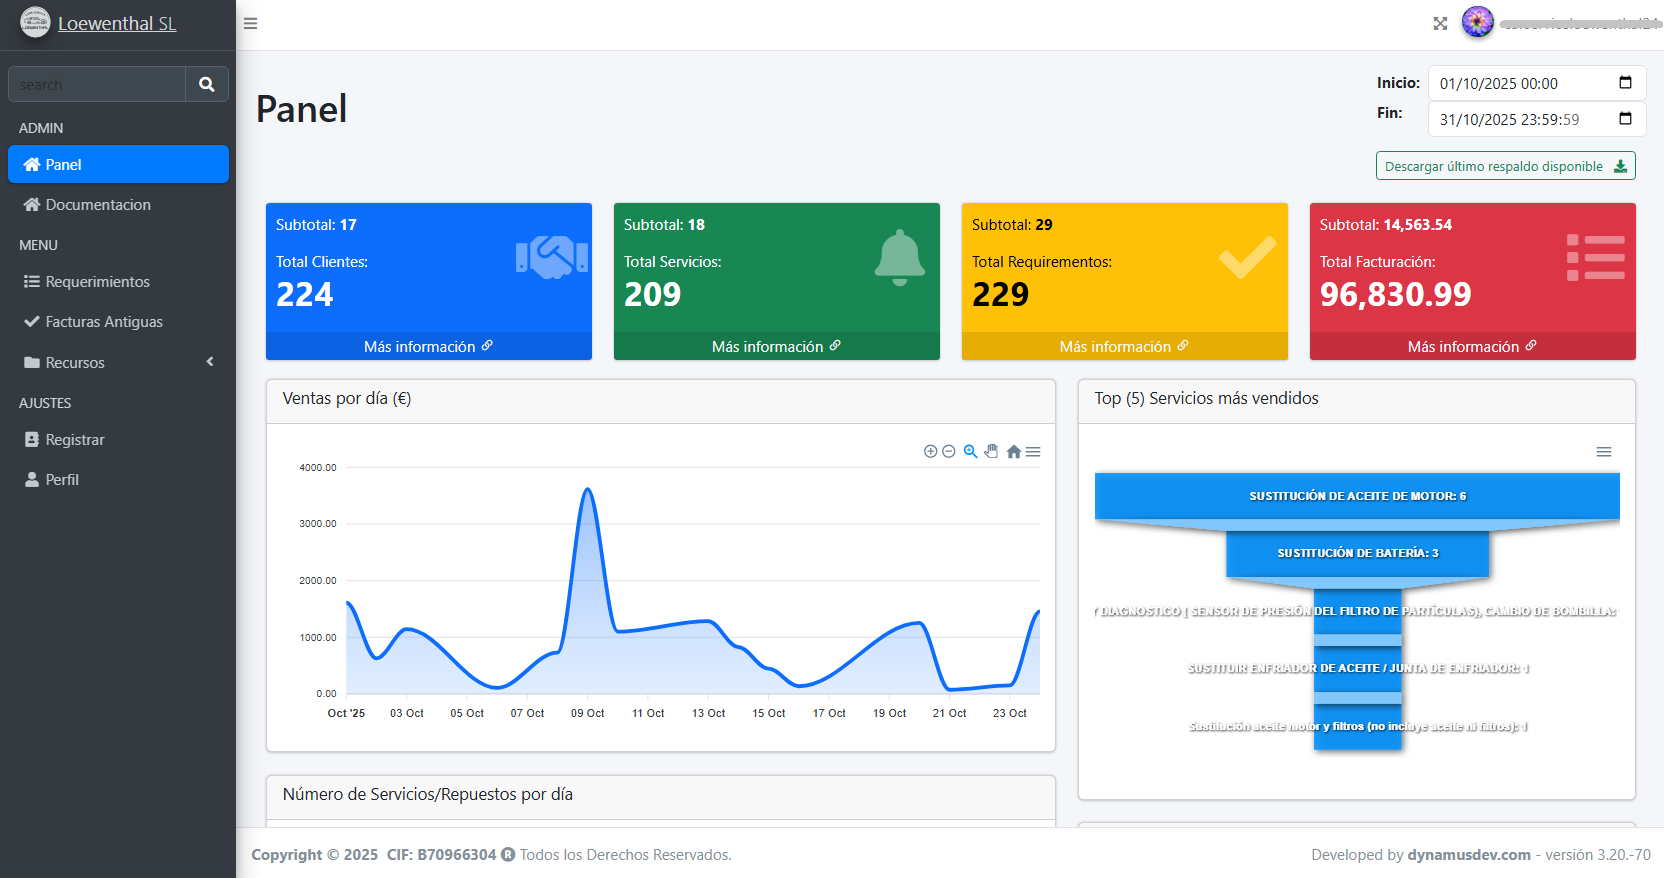The image size is (1664, 878).
Task: Open the Ventas chart export menu
Action: [x=1033, y=452]
